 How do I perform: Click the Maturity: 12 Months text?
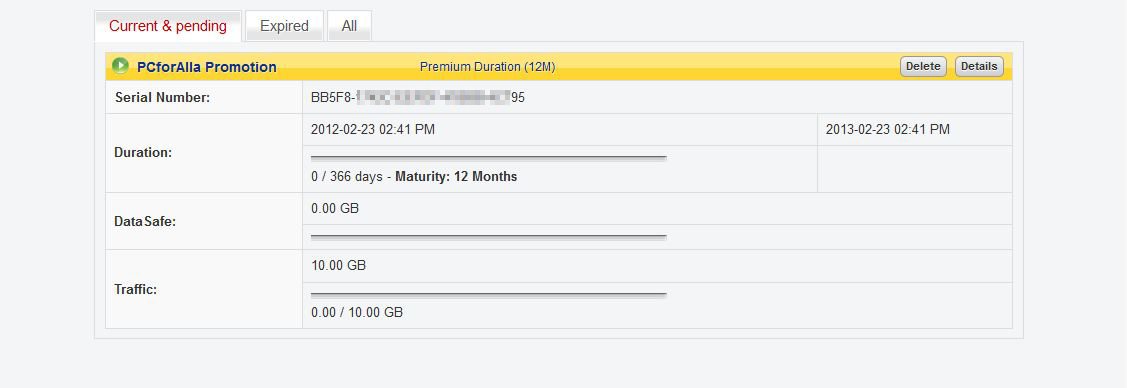pos(456,176)
